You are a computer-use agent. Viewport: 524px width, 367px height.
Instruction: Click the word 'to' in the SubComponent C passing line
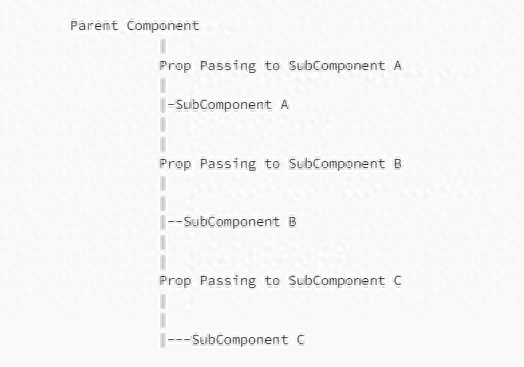tap(272, 281)
